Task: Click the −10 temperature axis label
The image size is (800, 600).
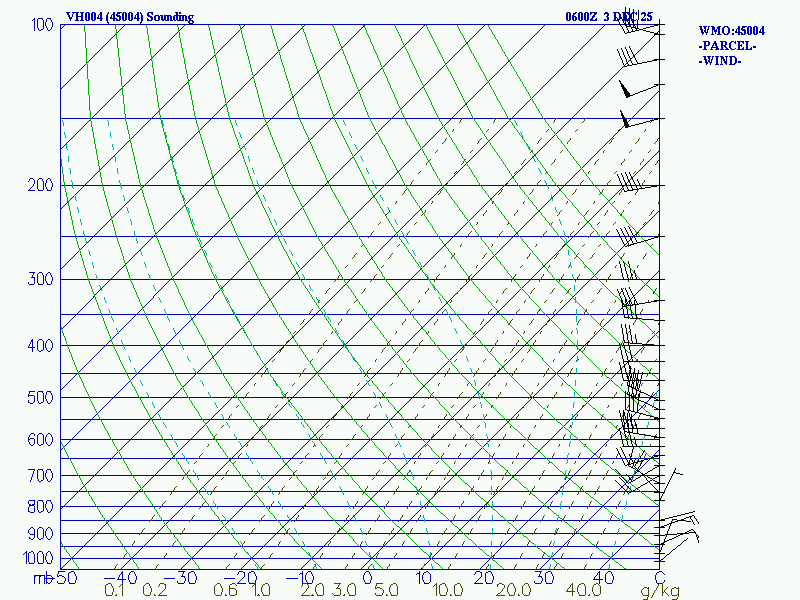Action: 301,578
